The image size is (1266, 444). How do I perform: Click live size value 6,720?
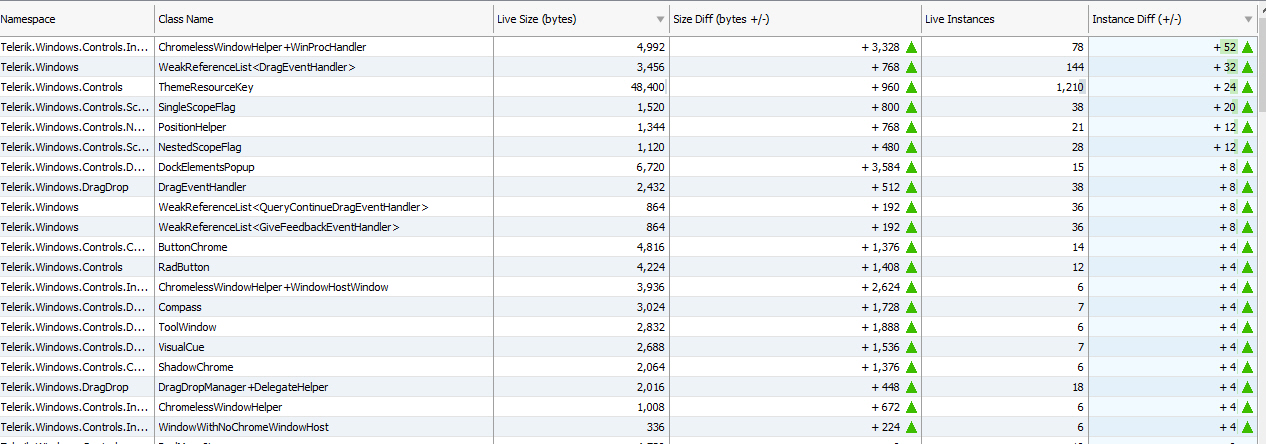click(x=651, y=167)
